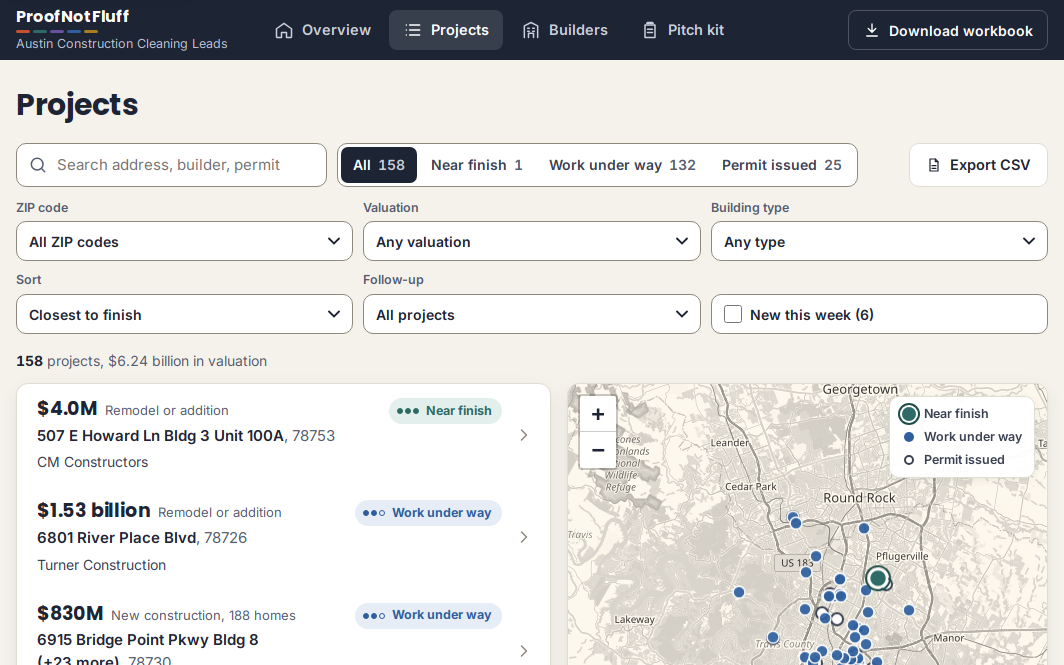Filter by Work under way
Image resolution: width=1064 pixels, height=665 pixels.
[x=622, y=165]
